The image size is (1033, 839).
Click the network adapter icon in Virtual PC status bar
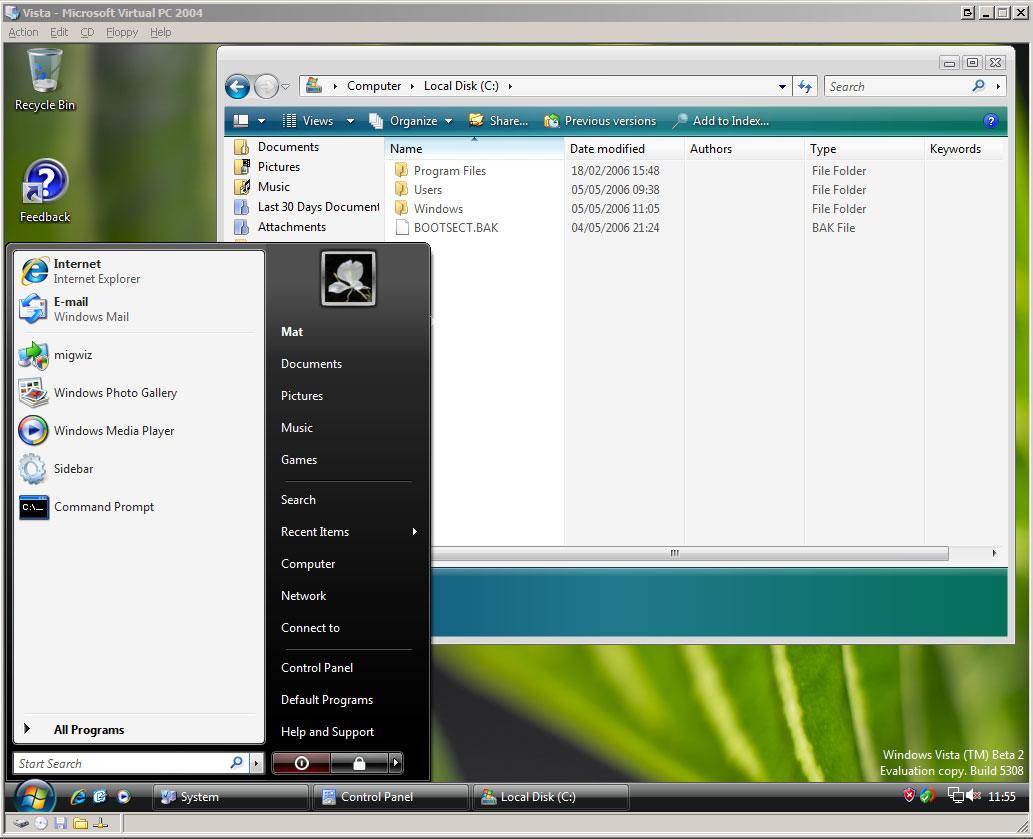[x=100, y=823]
